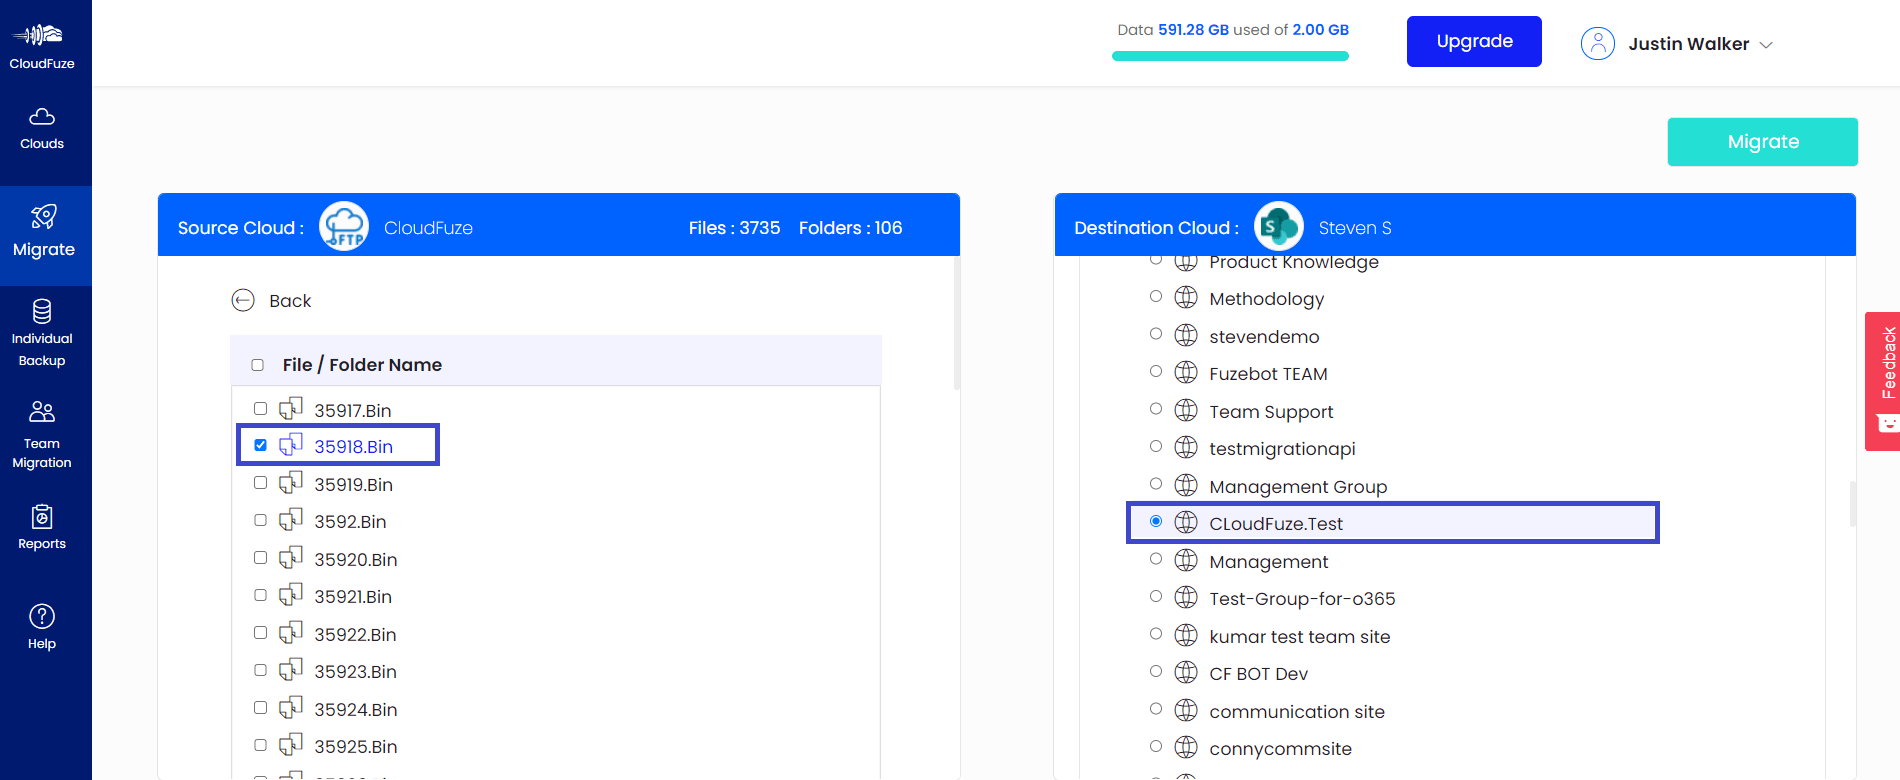Click the CF BOT Dev site name
The image size is (1900, 780).
point(1258,674)
